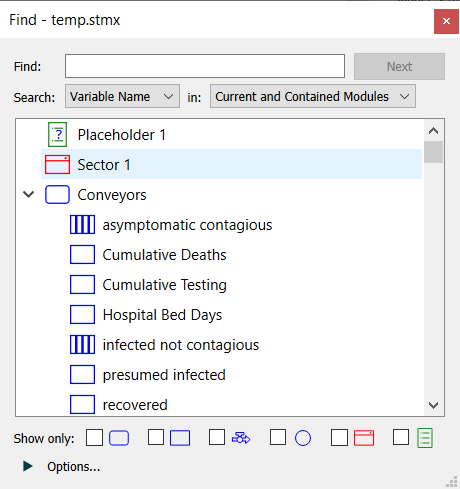Click the Find text input field
Viewport: 460px width, 489px height.
coord(205,66)
